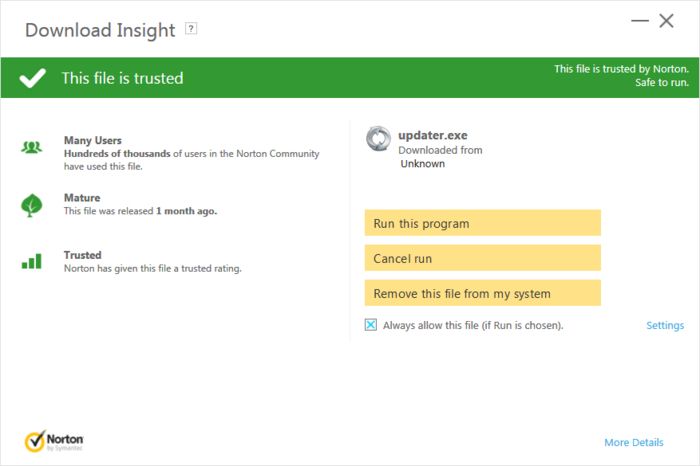Choose Remove this file from my system
Viewport: 700px width, 466px height.
pyautogui.click(x=483, y=293)
